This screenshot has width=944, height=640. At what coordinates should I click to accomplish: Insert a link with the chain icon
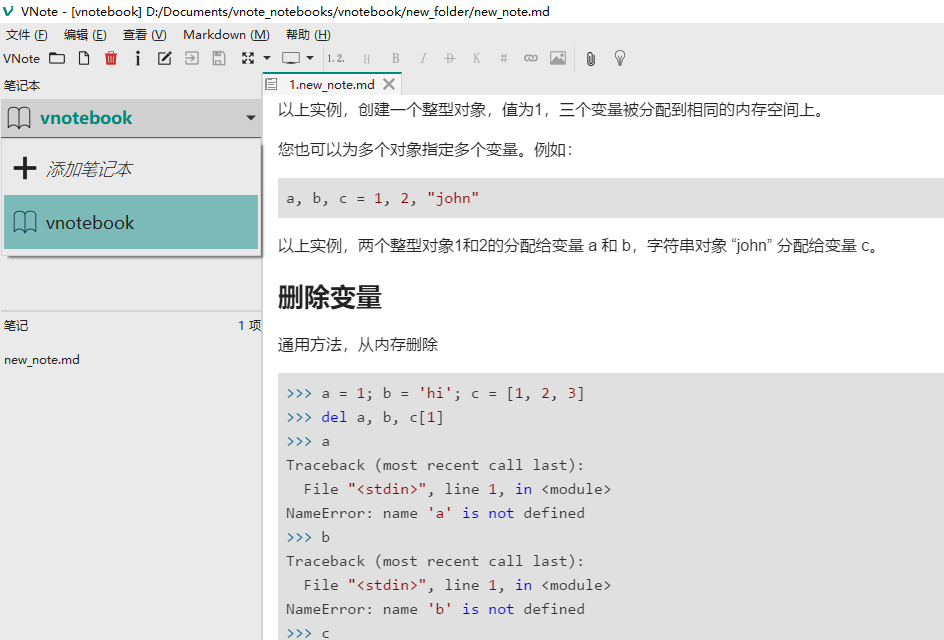click(530, 58)
